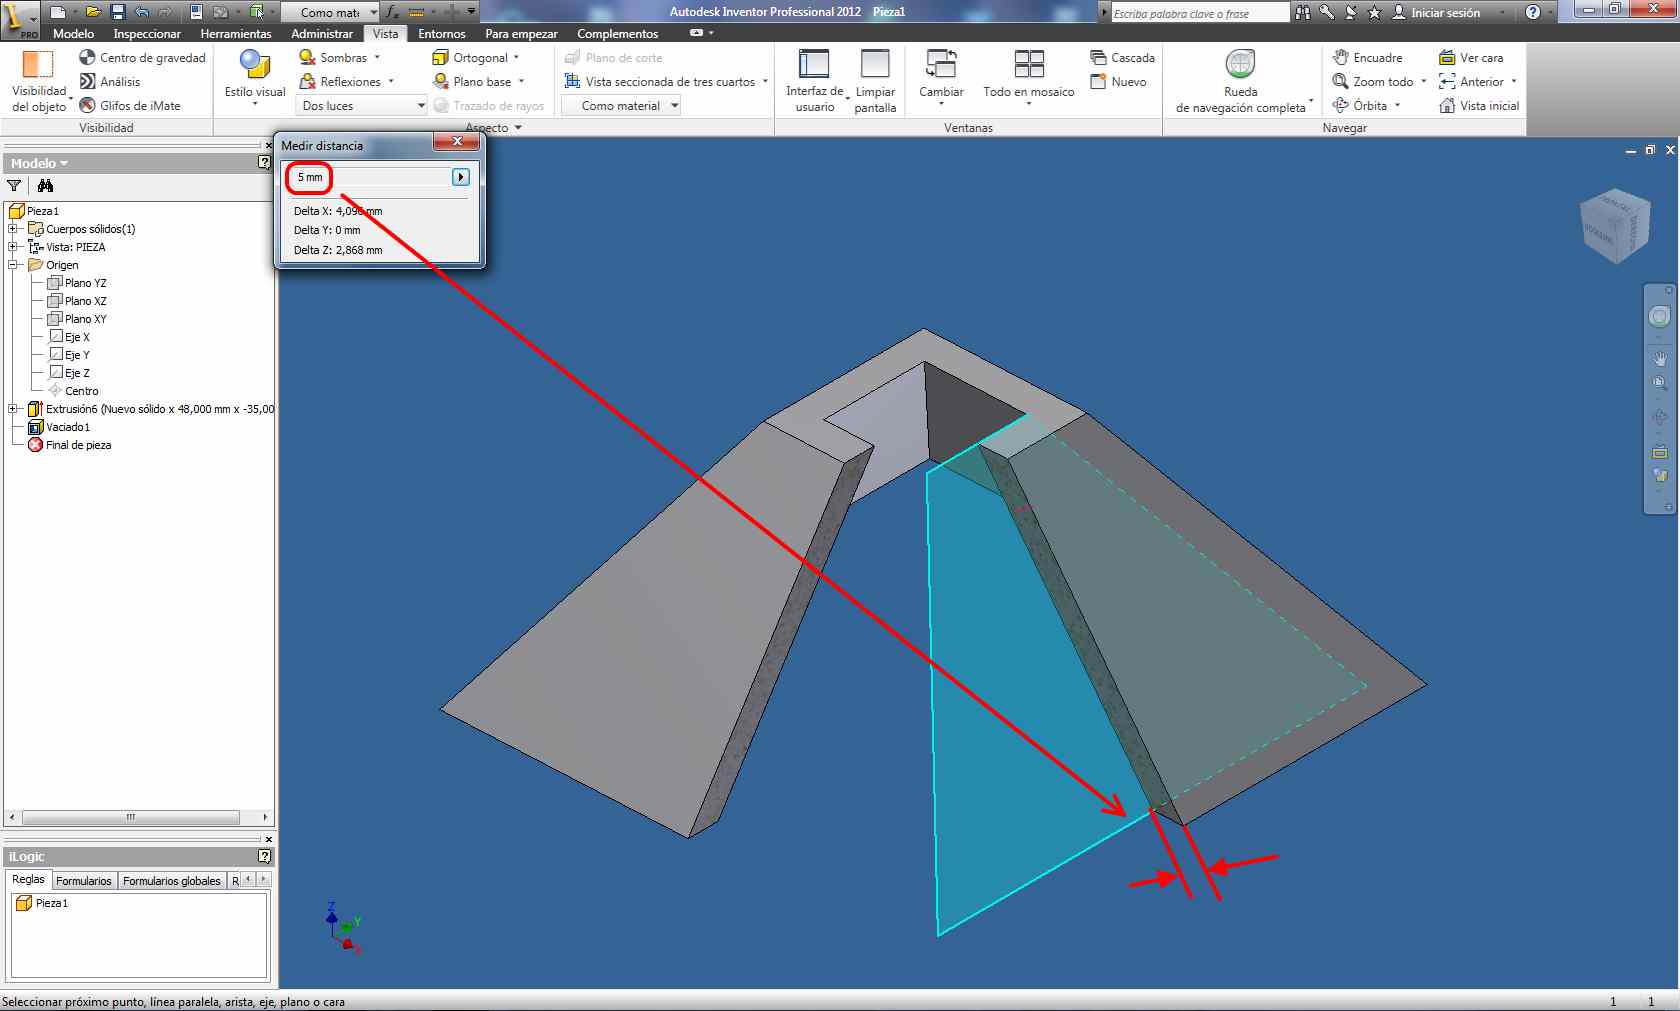Click the ViewCube in the viewport
This screenshot has width=1680, height=1011.
coord(1614,226)
